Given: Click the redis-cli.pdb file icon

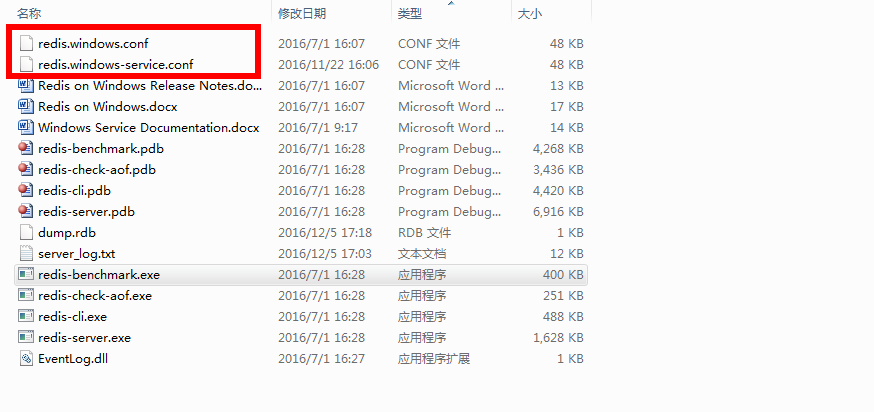Looking at the screenshot, I should tap(26, 191).
